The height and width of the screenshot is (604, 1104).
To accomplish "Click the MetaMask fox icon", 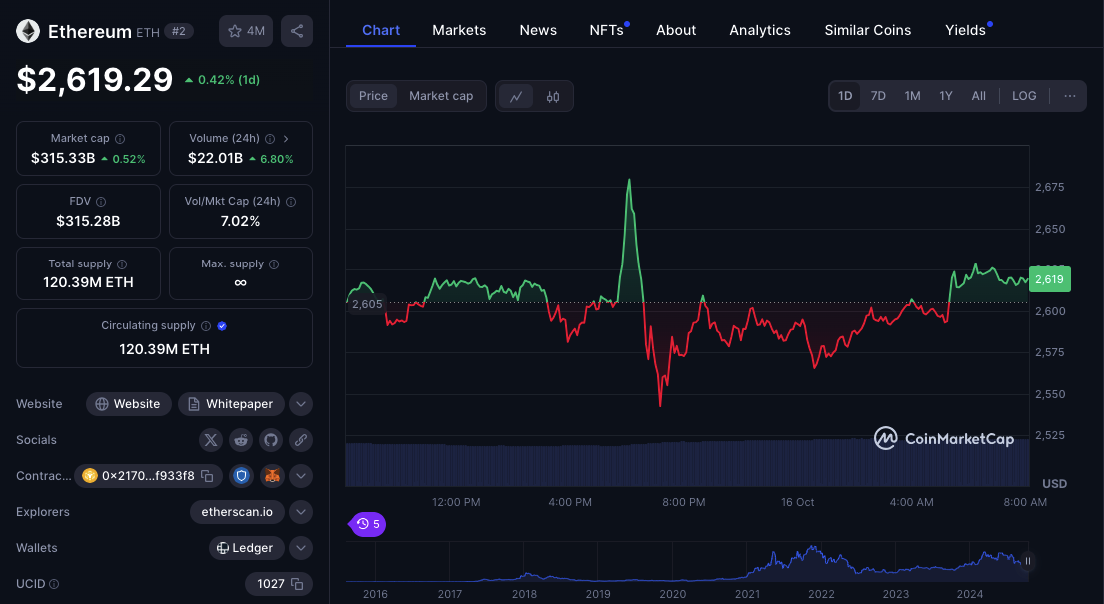I will click(x=272, y=476).
